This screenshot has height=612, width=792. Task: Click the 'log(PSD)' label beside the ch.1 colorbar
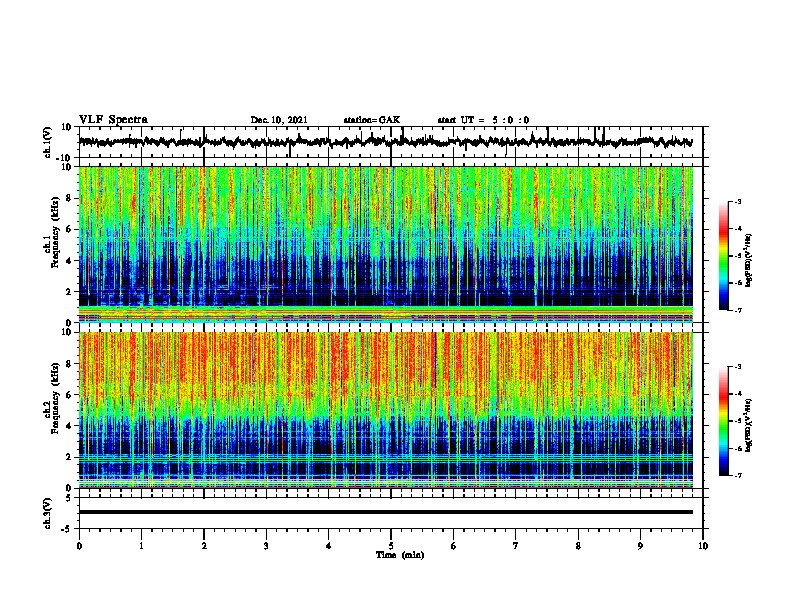click(x=749, y=261)
